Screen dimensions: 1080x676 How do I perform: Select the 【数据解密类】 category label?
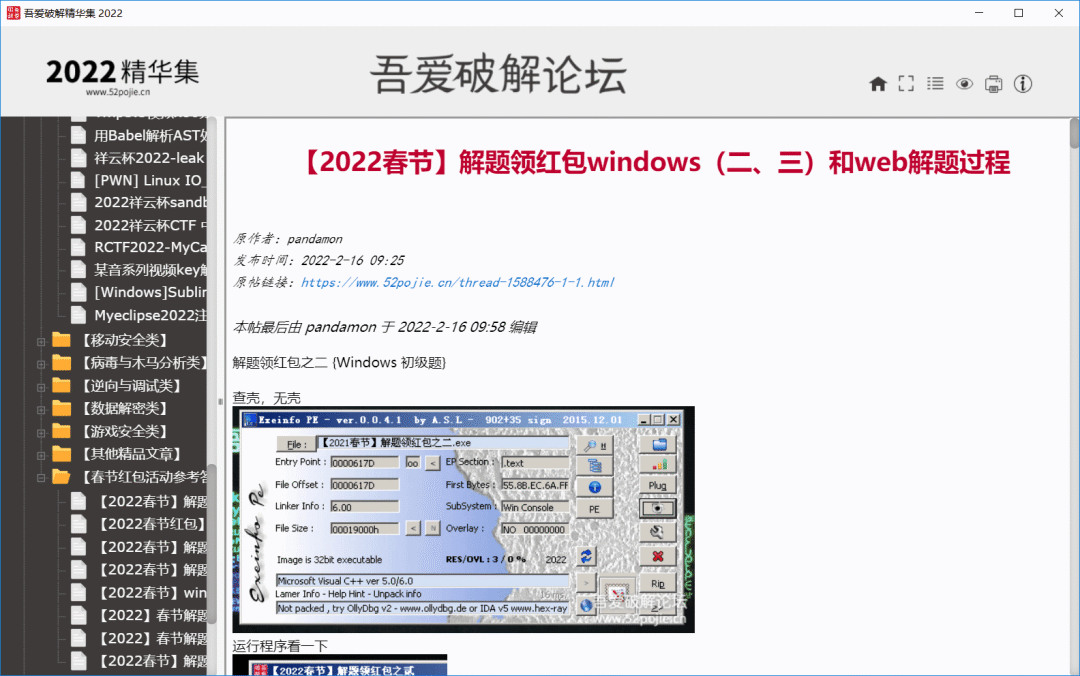tap(124, 409)
